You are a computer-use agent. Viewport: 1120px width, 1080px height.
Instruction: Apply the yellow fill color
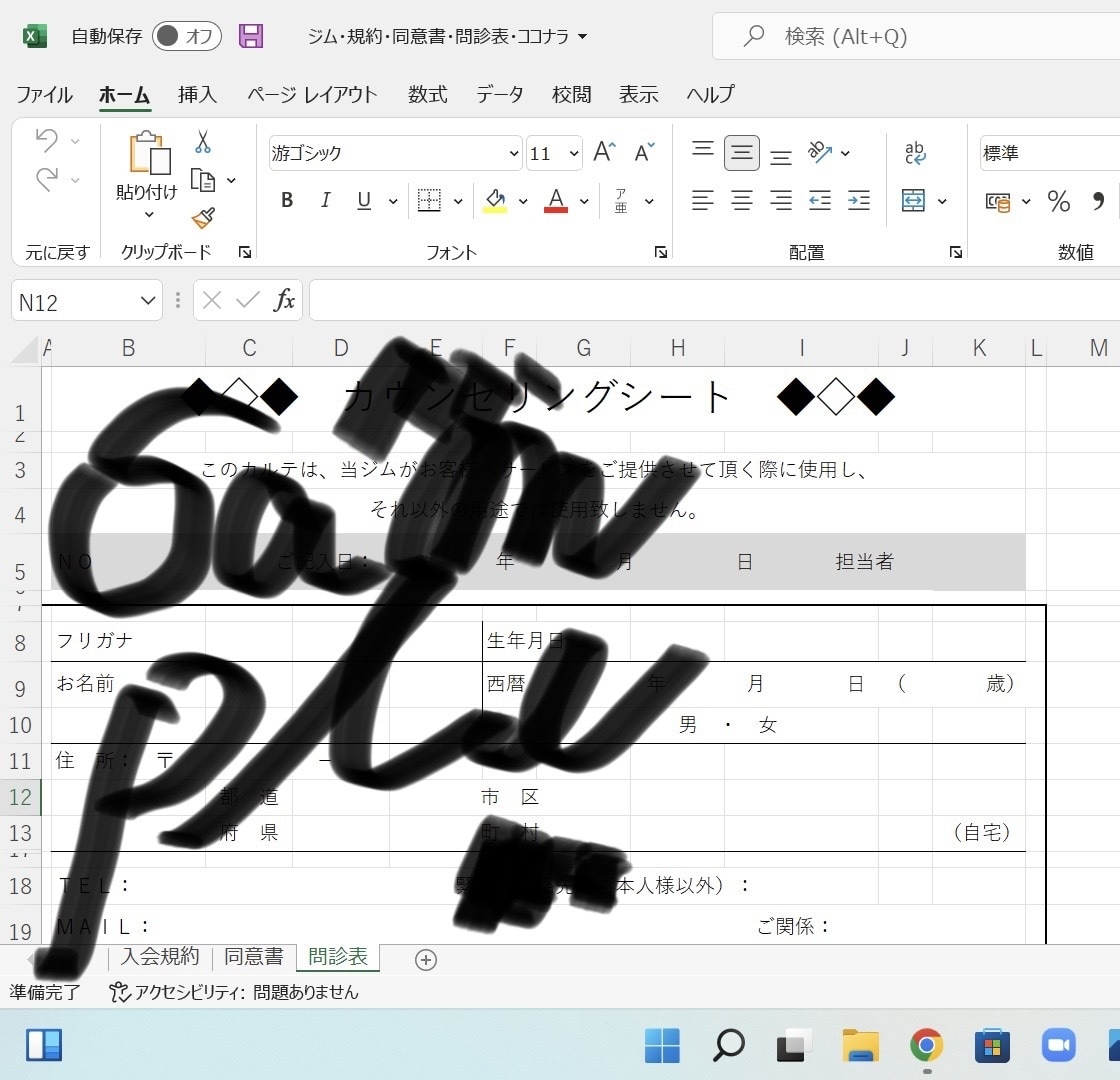(x=495, y=201)
